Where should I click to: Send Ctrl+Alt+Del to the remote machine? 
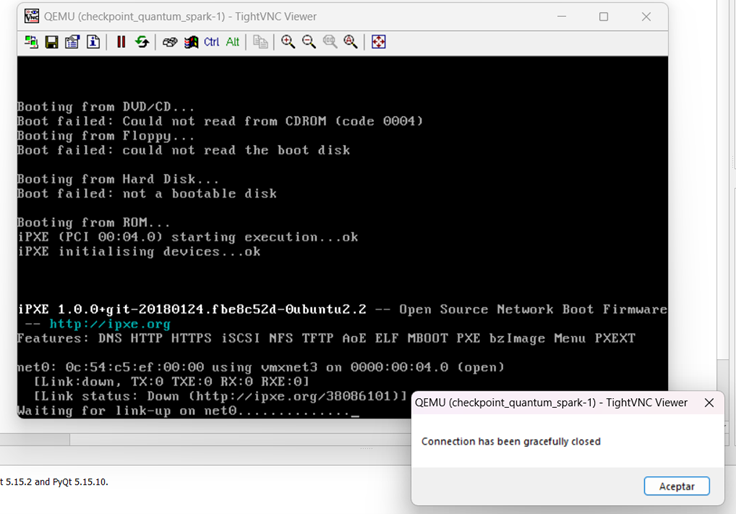pyautogui.click(x=169, y=42)
